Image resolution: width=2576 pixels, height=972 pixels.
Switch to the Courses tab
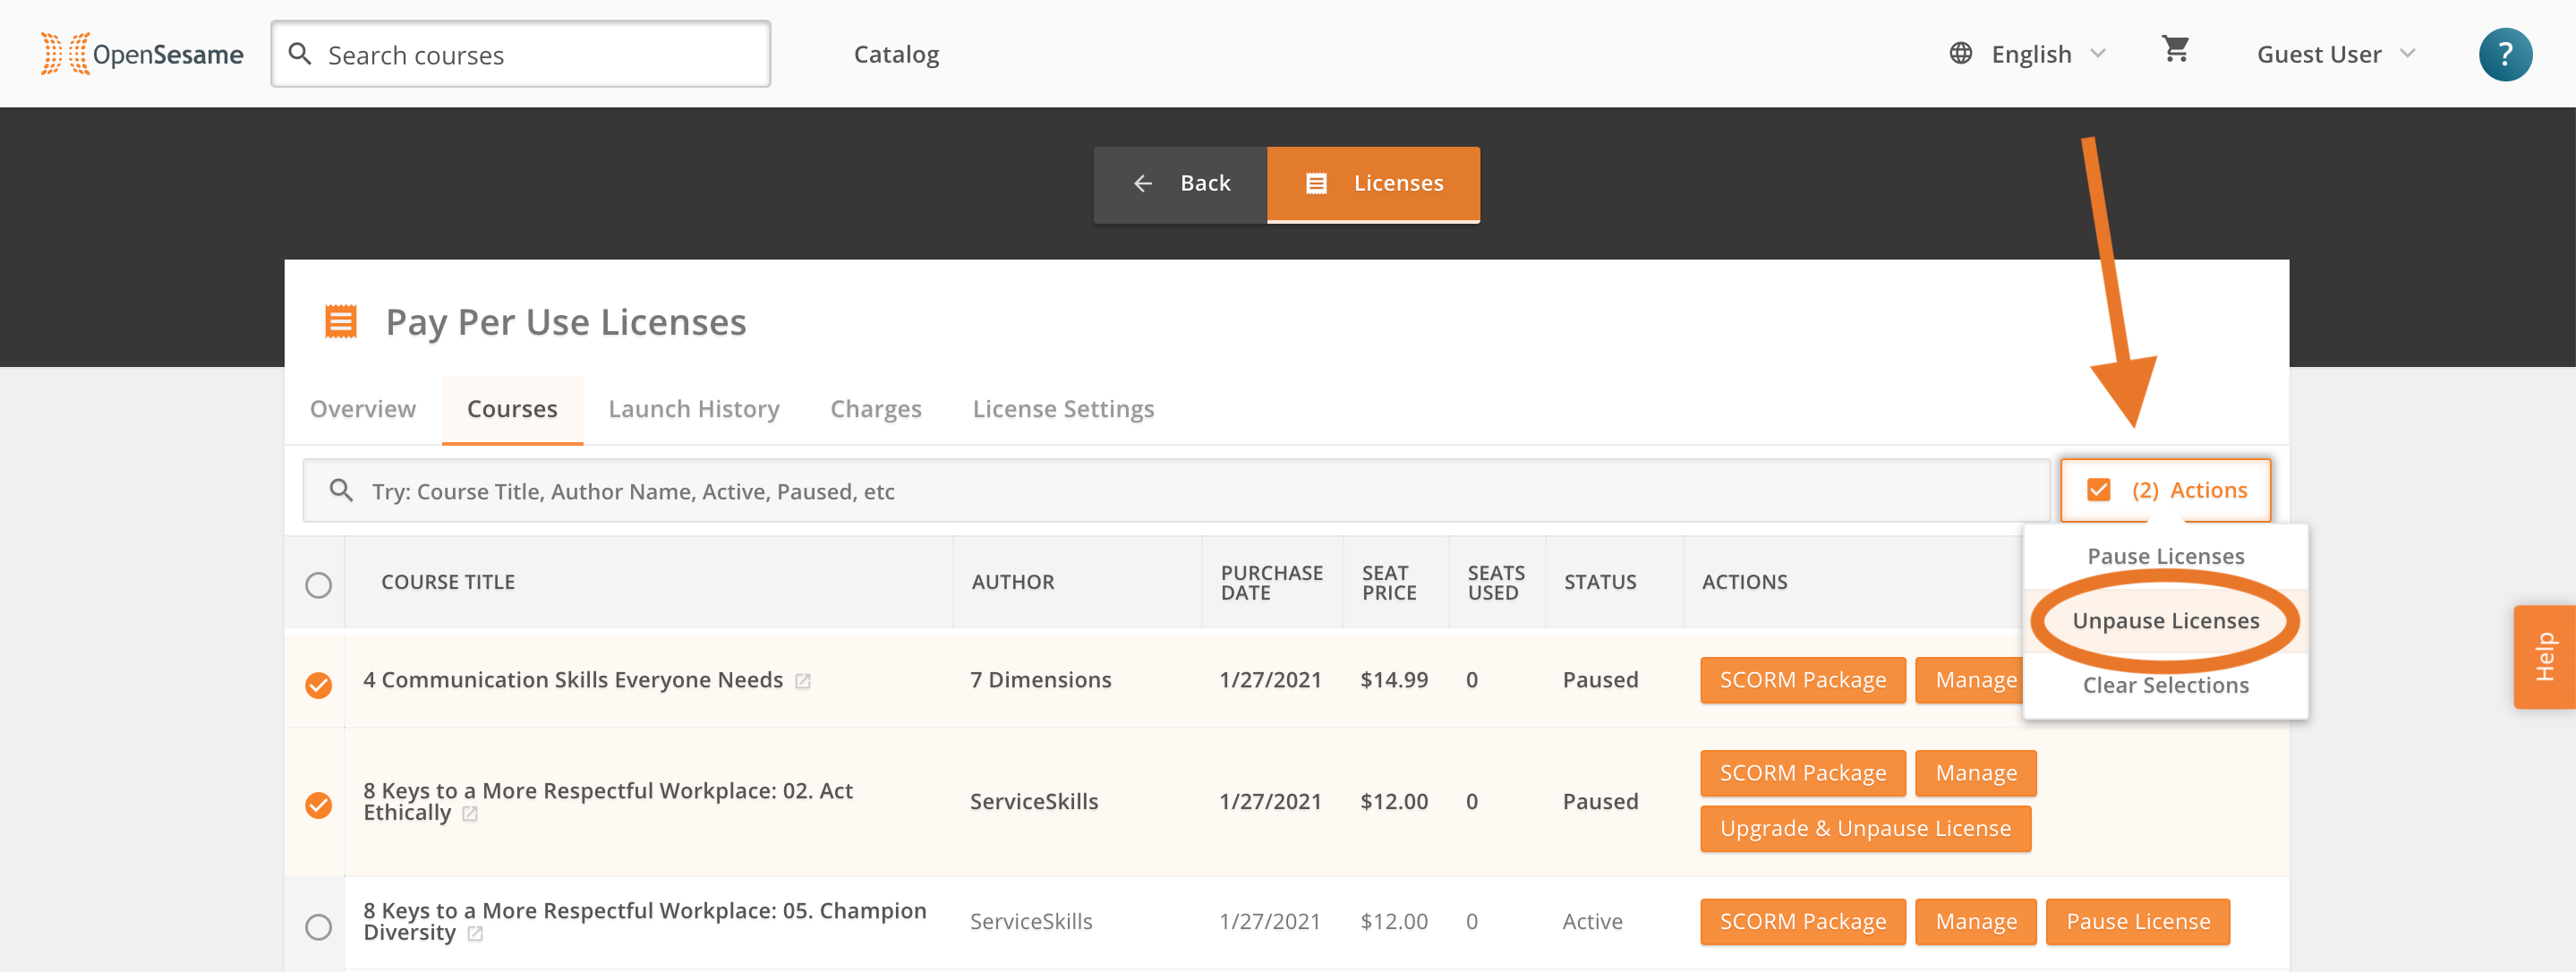512,409
